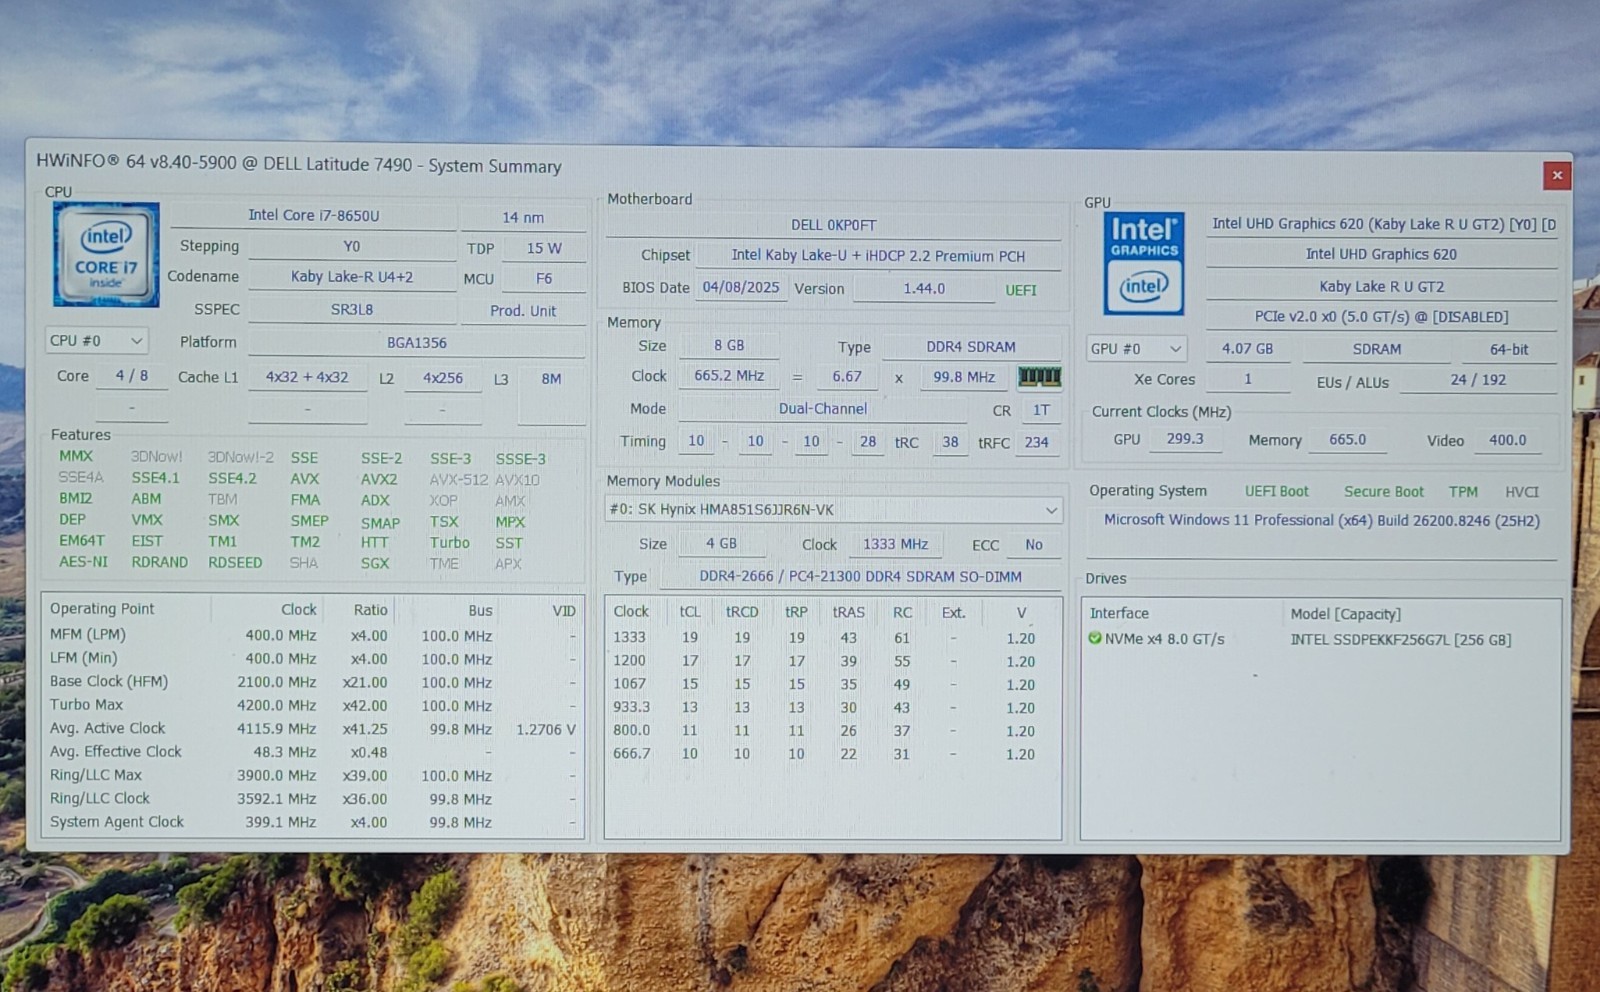Screen dimensions: 1600x992
Task: Click the SGX feature flag
Action: click(375, 563)
